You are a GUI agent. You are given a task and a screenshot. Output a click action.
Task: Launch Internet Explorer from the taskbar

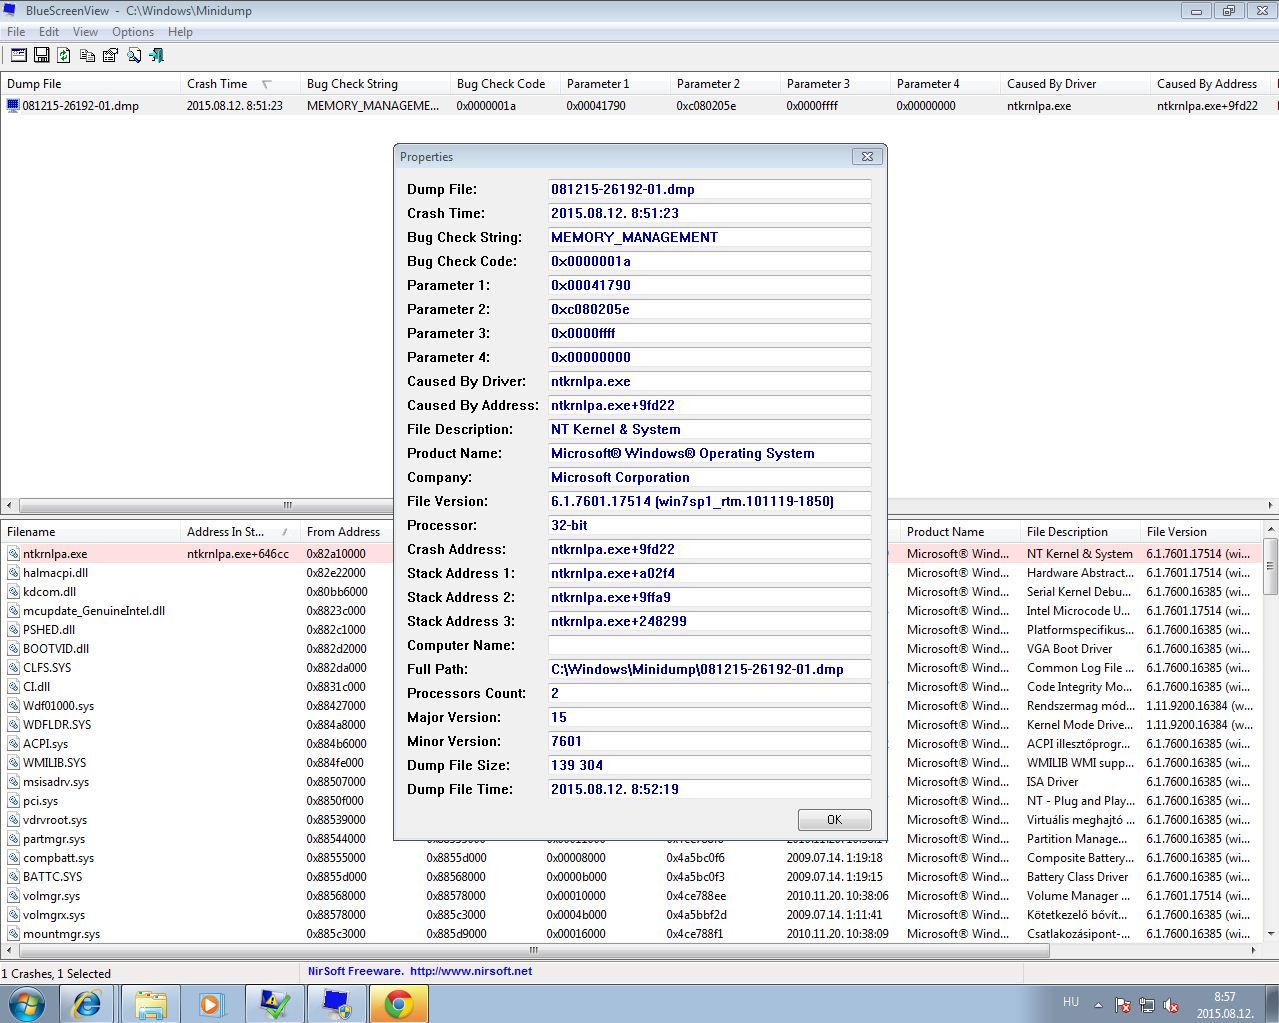(88, 1003)
